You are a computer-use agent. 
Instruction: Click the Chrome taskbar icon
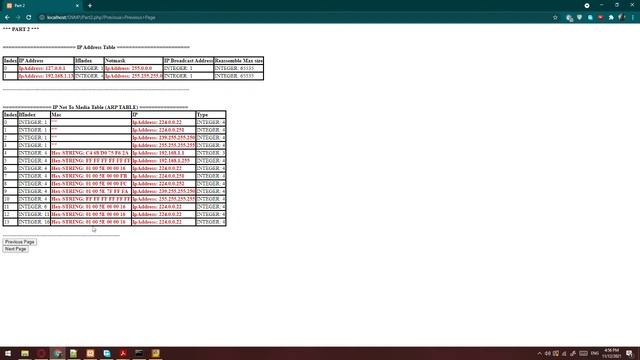(x=58, y=353)
